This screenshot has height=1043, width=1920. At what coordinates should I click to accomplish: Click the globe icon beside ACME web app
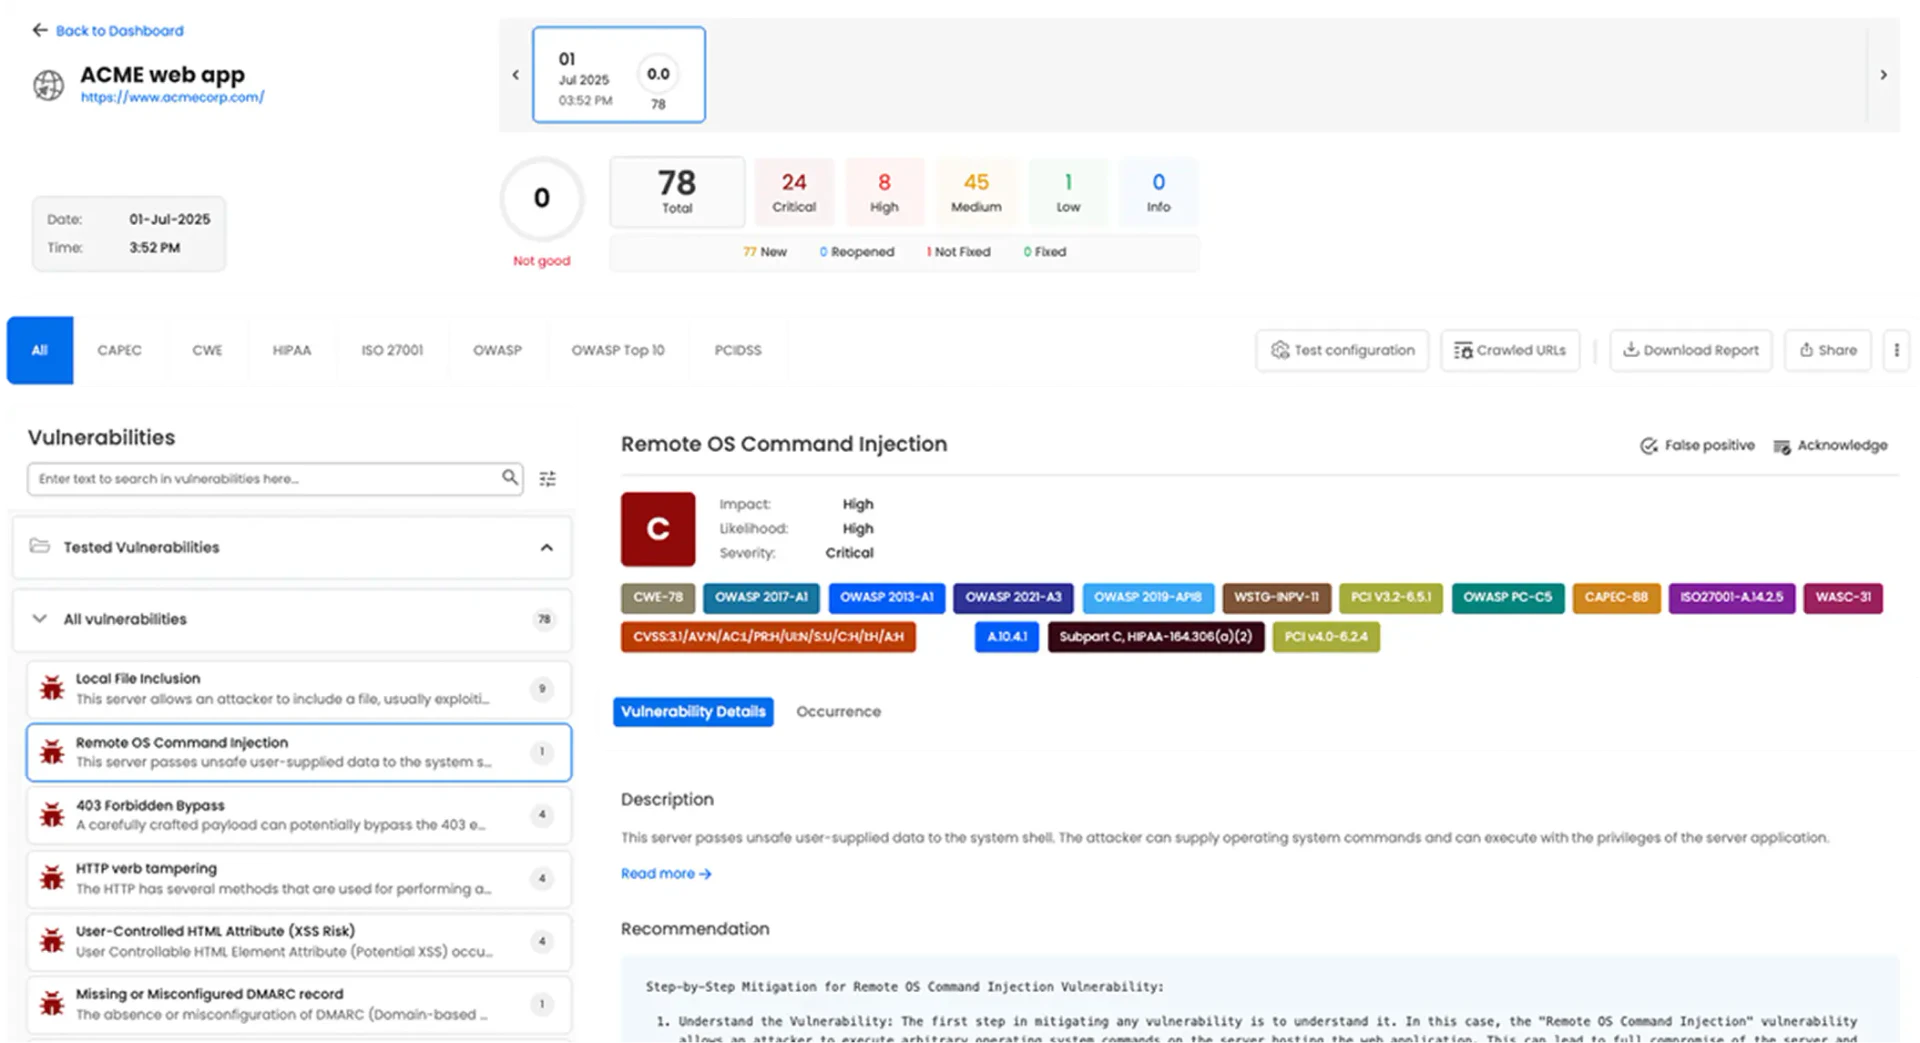pyautogui.click(x=47, y=84)
